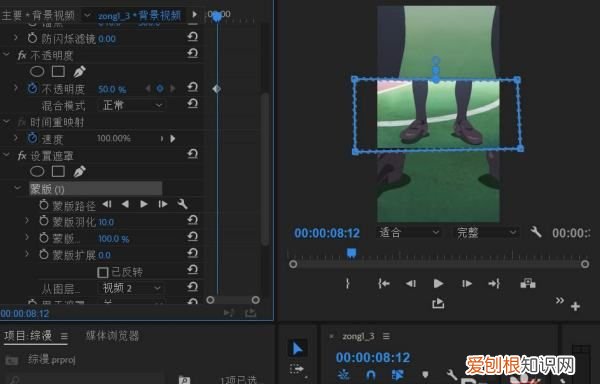This screenshot has width=600, height=384.
Task: Toggle animation stopwatch for 蒙版羽化
Action: (44, 221)
